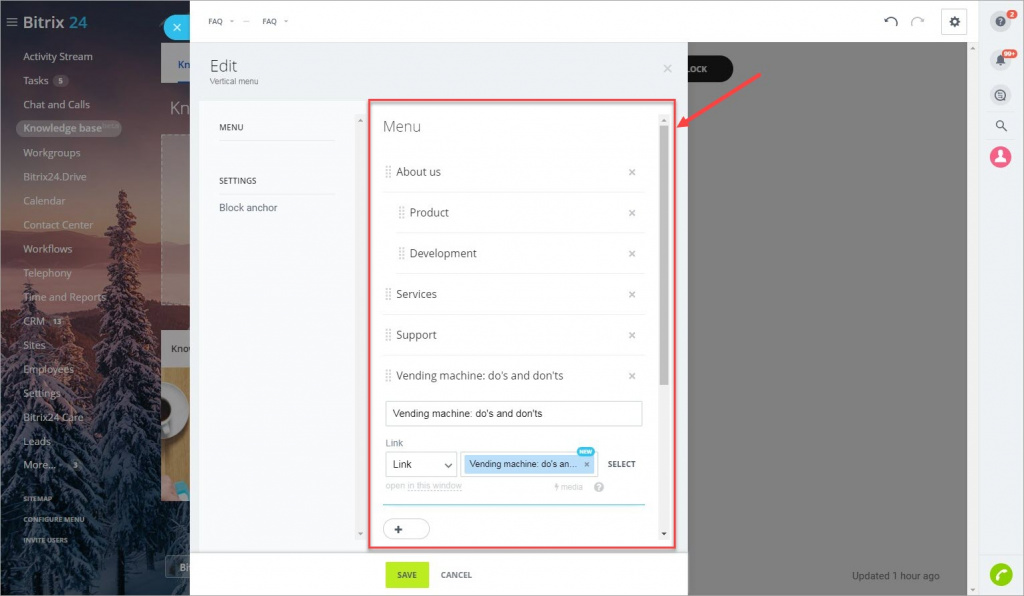Click the undo arrow icon
The image size is (1024, 596).
pyautogui.click(x=891, y=22)
